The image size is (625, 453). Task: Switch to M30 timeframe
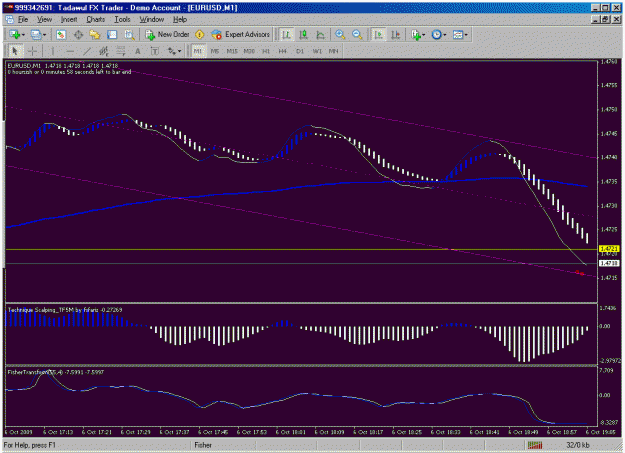point(249,51)
